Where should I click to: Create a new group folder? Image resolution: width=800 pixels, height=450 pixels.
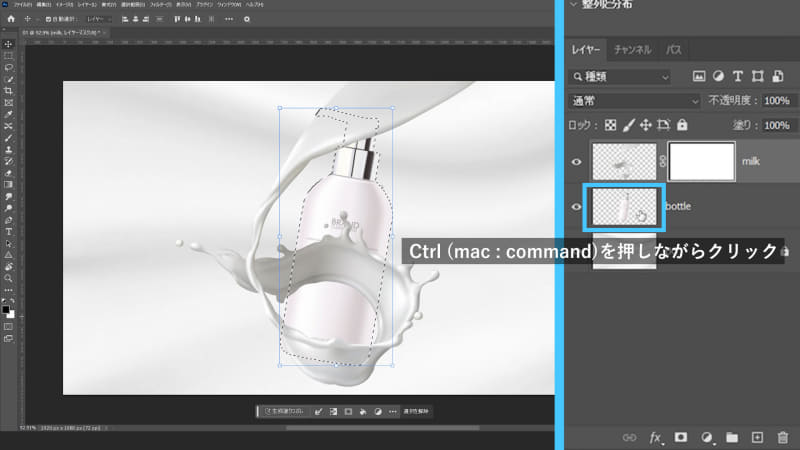pos(732,437)
